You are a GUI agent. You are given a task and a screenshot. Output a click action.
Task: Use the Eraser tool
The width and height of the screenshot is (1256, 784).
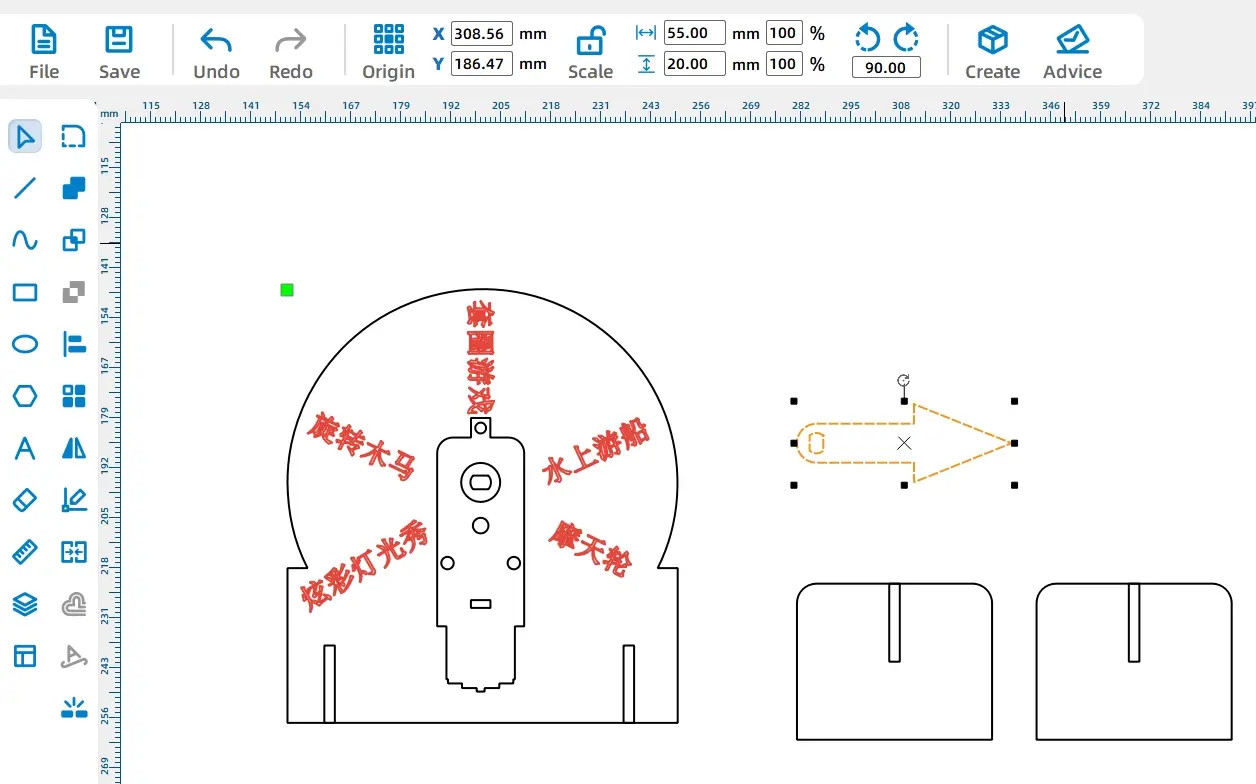(x=25, y=500)
